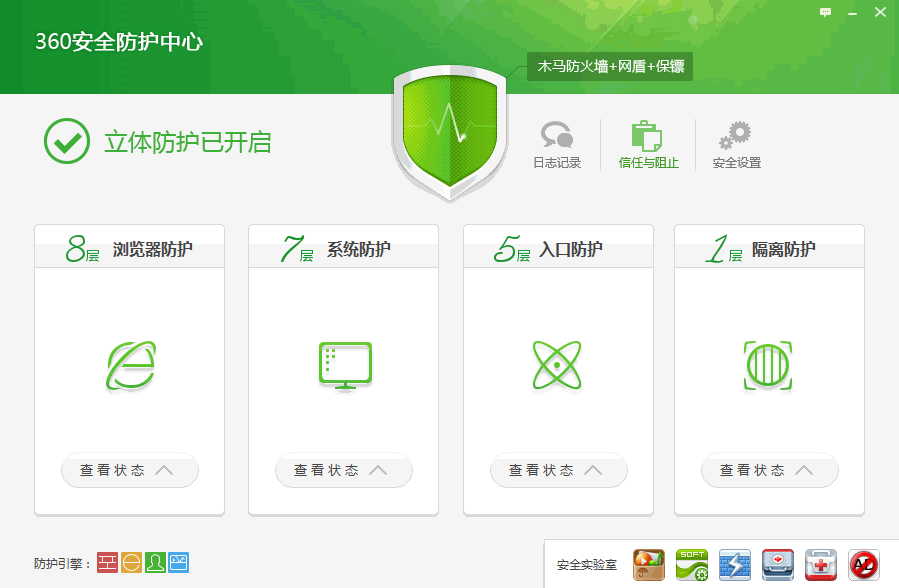Click the 7层 系统防护 card header
The width and height of the screenshot is (899, 588).
click(343, 247)
